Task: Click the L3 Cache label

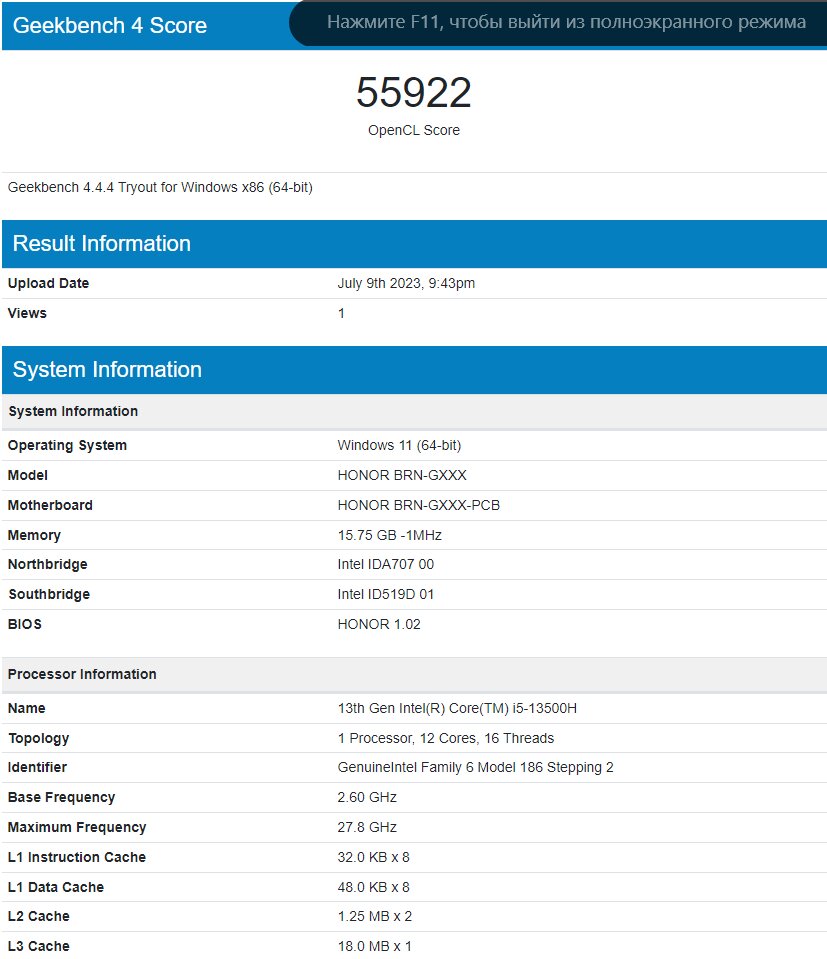Action: (x=39, y=946)
